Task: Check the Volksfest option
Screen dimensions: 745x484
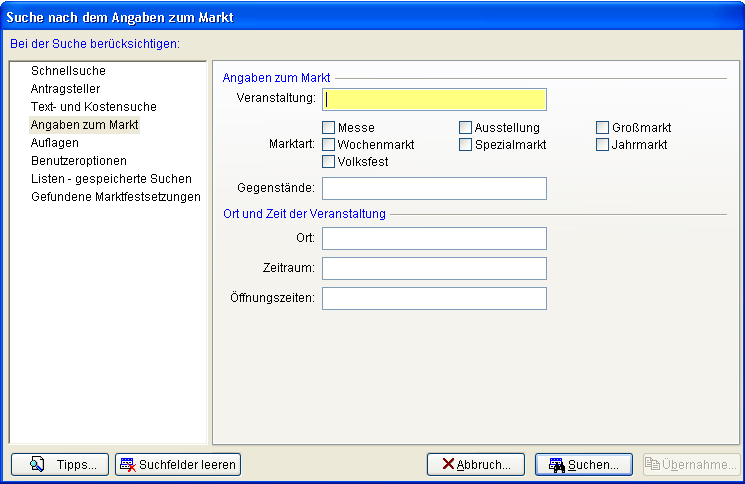Action: tap(328, 162)
